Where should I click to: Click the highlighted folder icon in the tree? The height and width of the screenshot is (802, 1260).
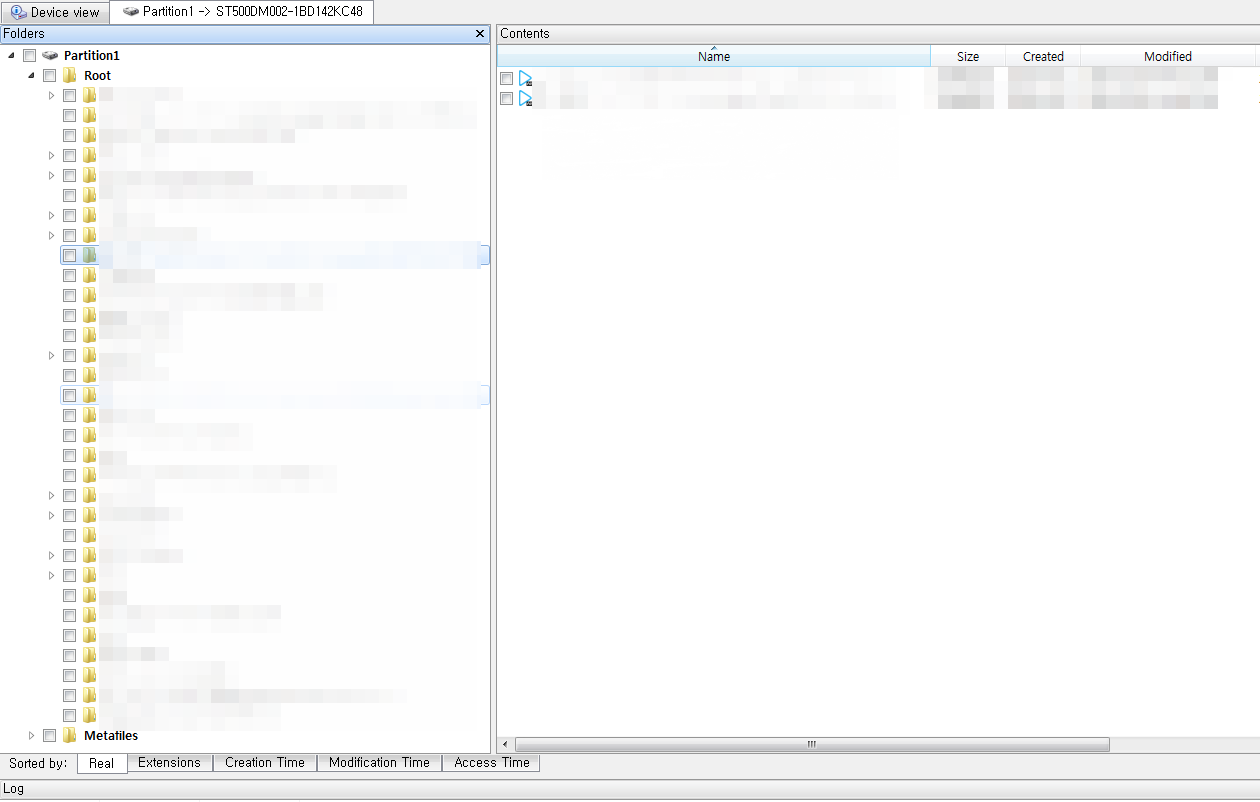(89, 255)
